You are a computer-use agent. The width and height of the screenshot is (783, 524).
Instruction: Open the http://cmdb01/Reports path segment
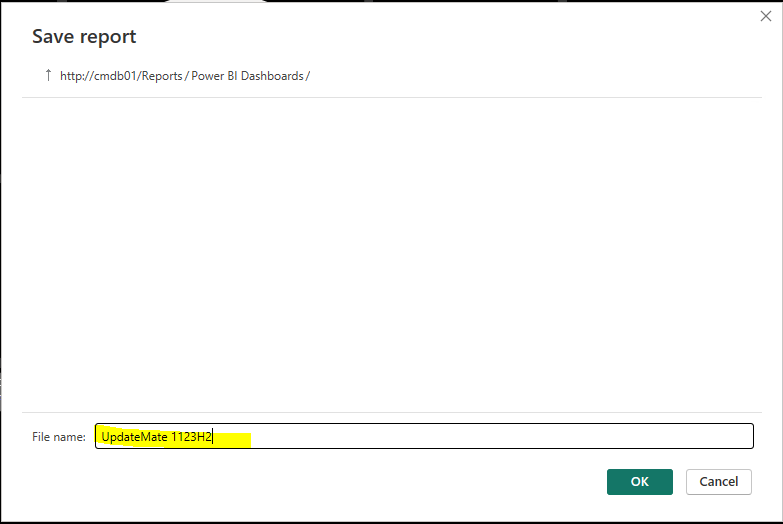pyautogui.click(x=121, y=76)
